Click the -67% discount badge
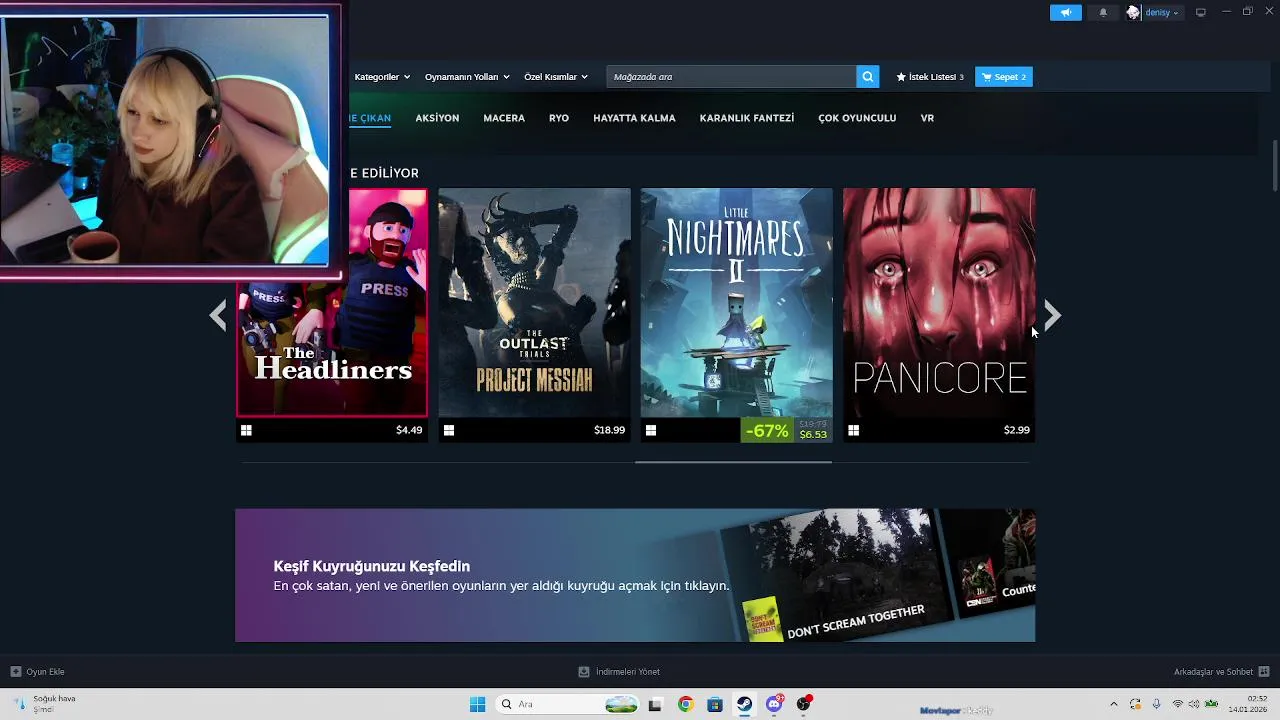Image resolution: width=1280 pixels, height=720 pixels. 766,431
